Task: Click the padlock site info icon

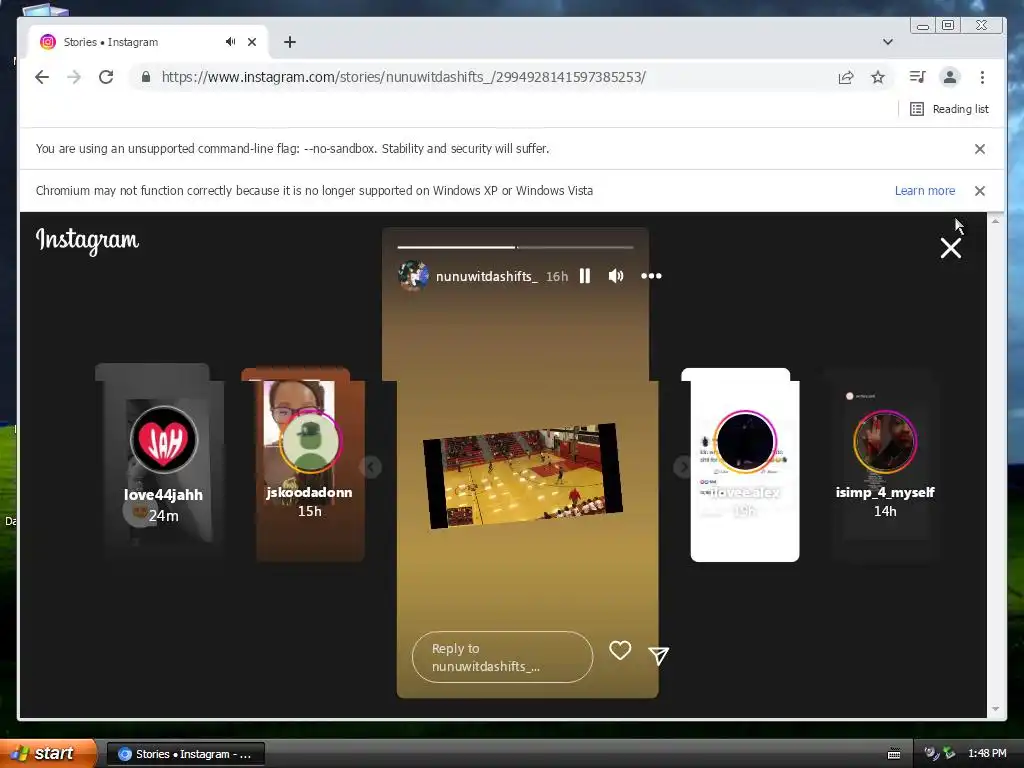Action: 146,77
